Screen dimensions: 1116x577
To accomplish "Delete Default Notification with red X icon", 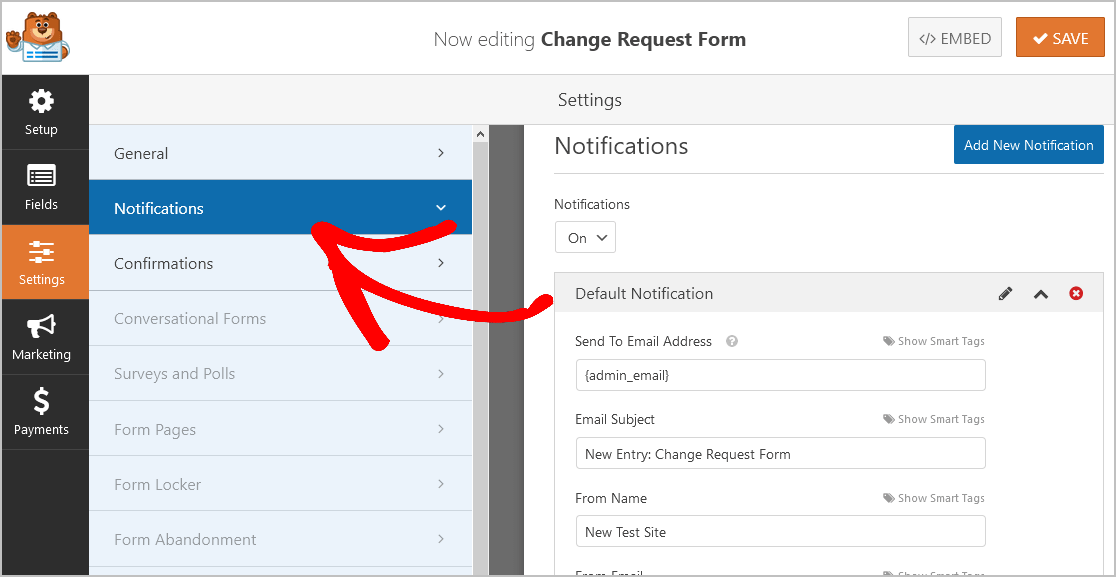I will tap(1076, 294).
